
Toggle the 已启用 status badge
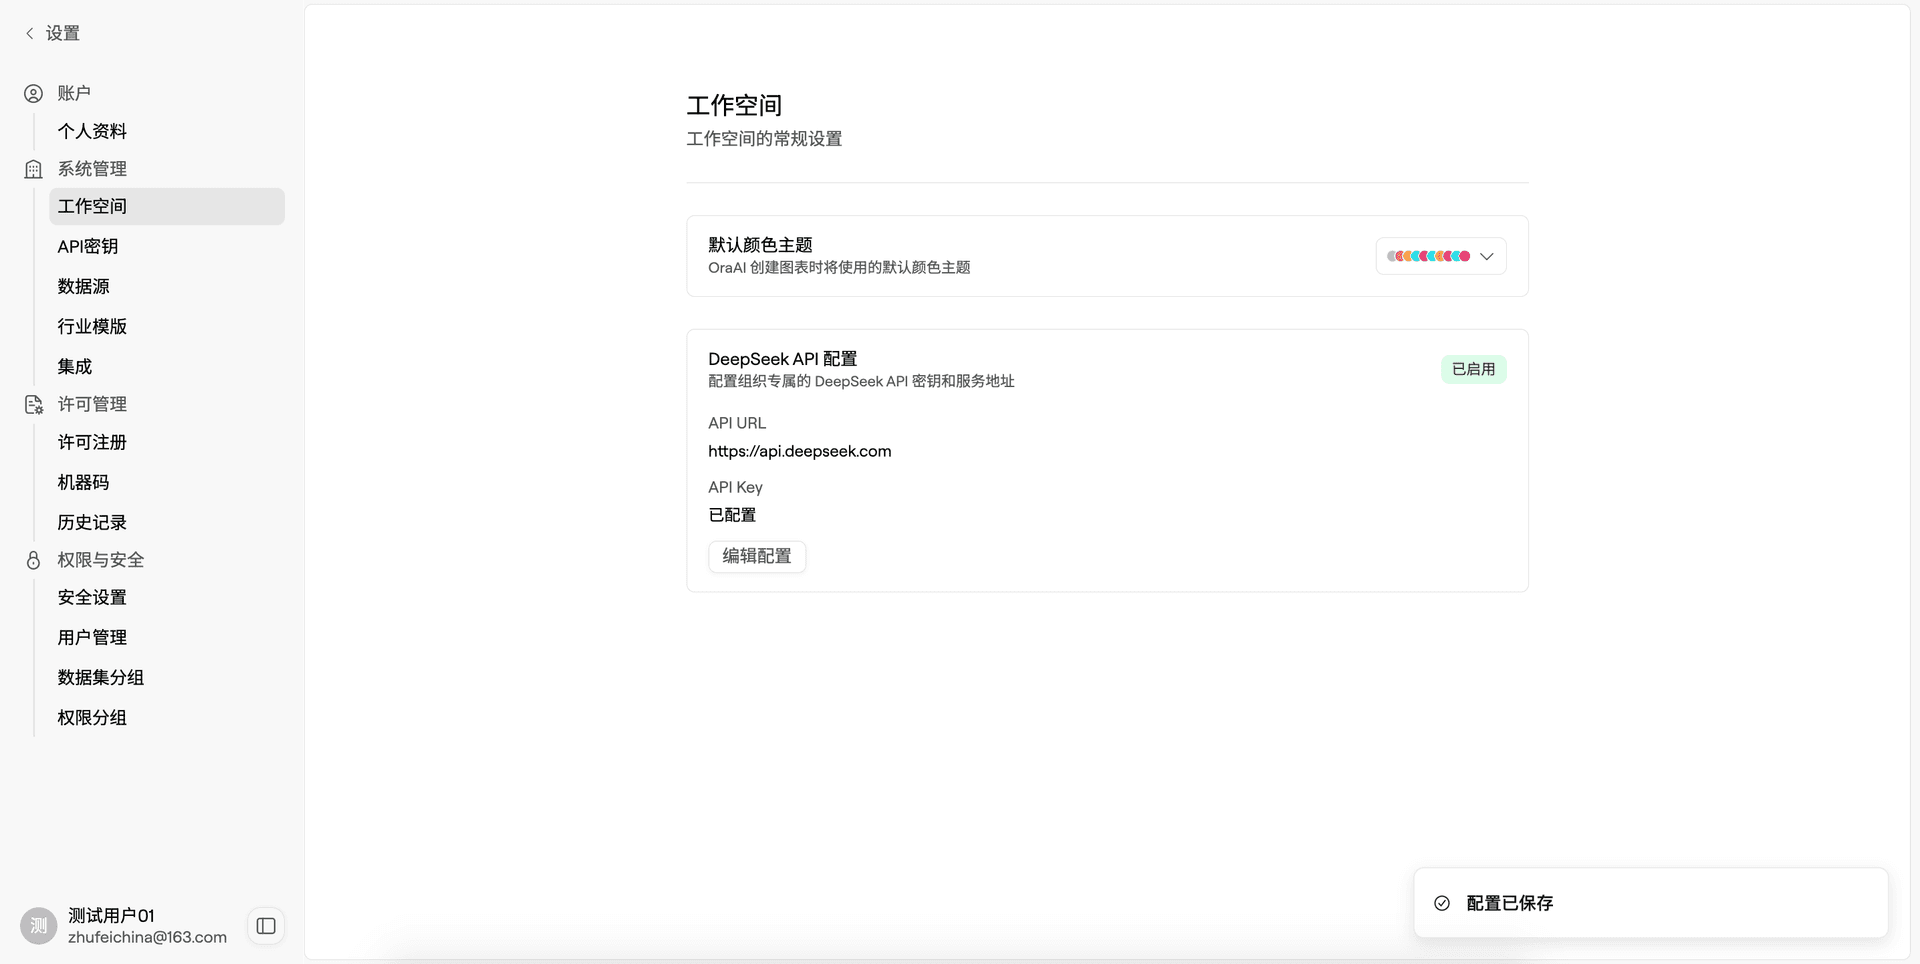click(1473, 369)
